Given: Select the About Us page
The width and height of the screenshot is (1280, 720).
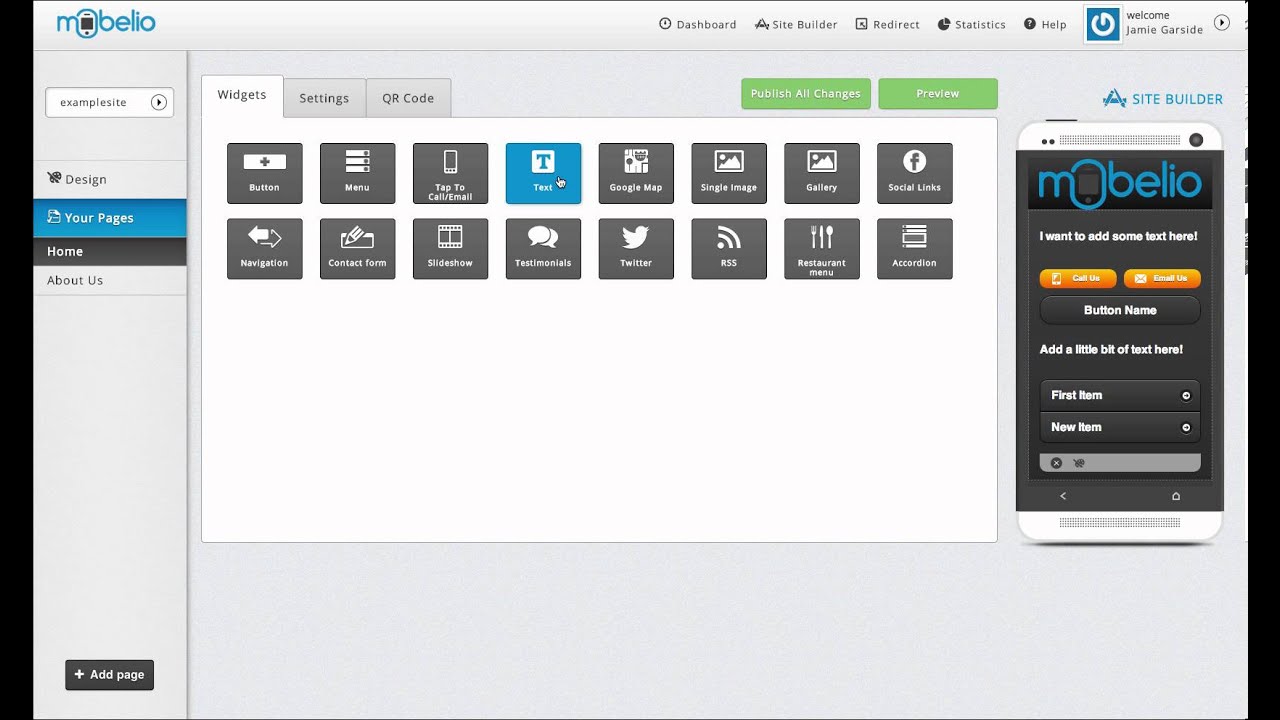Looking at the screenshot, I should click(110, 280).
